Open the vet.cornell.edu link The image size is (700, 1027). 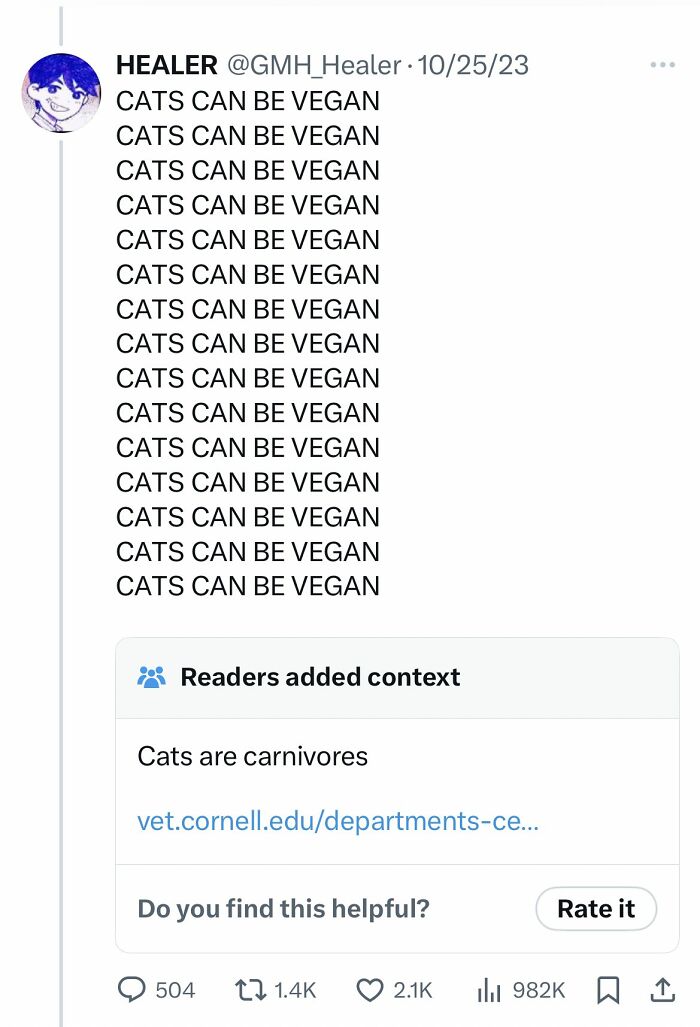pos(338,819)
